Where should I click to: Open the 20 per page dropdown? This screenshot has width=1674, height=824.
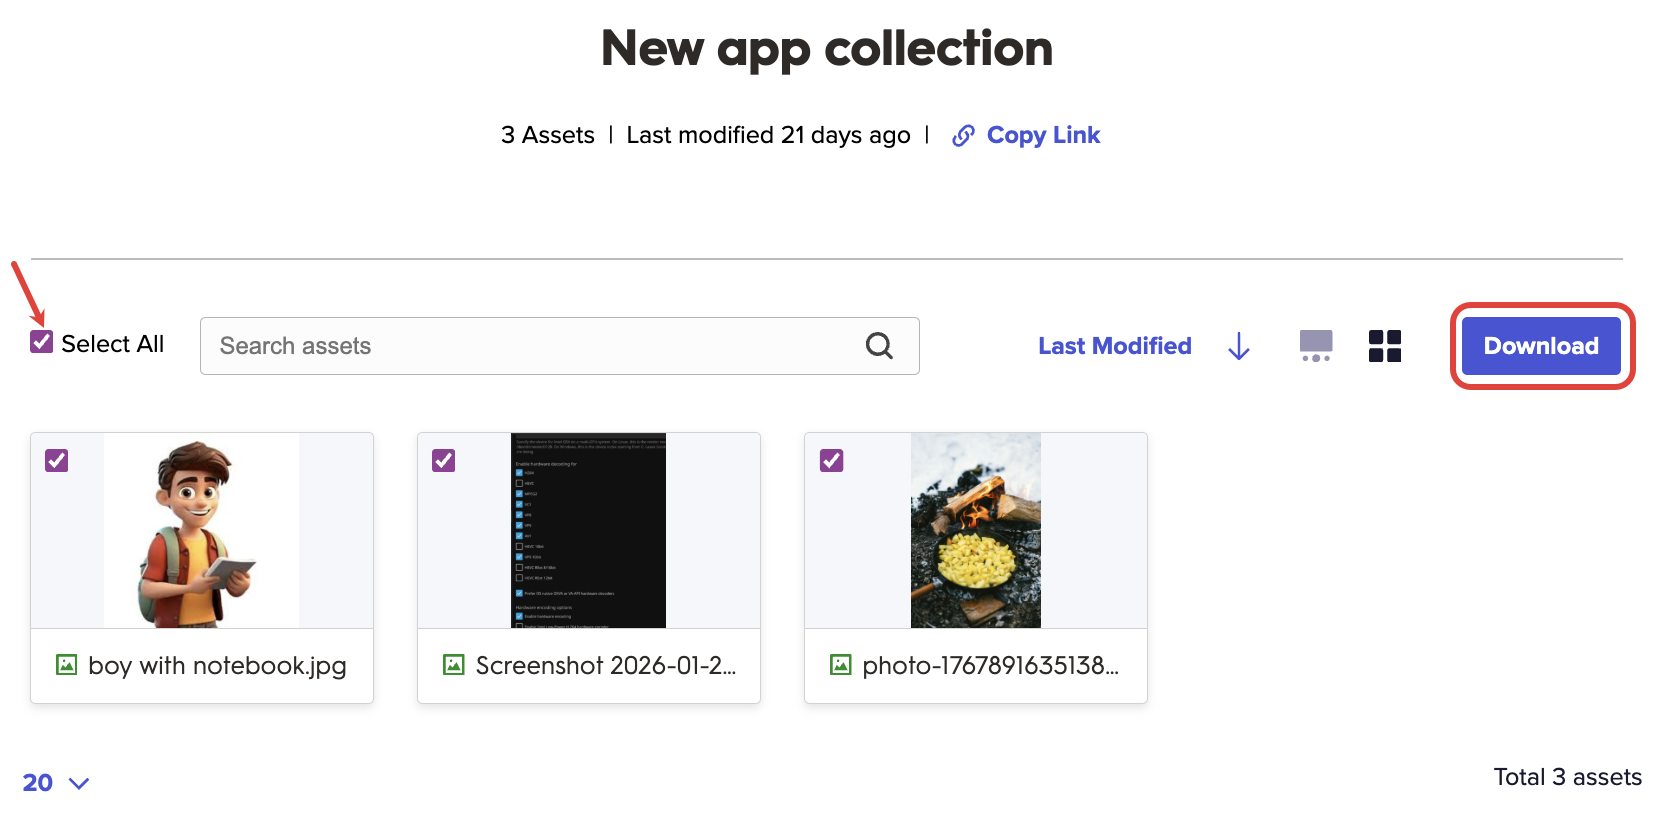point(38,783)
